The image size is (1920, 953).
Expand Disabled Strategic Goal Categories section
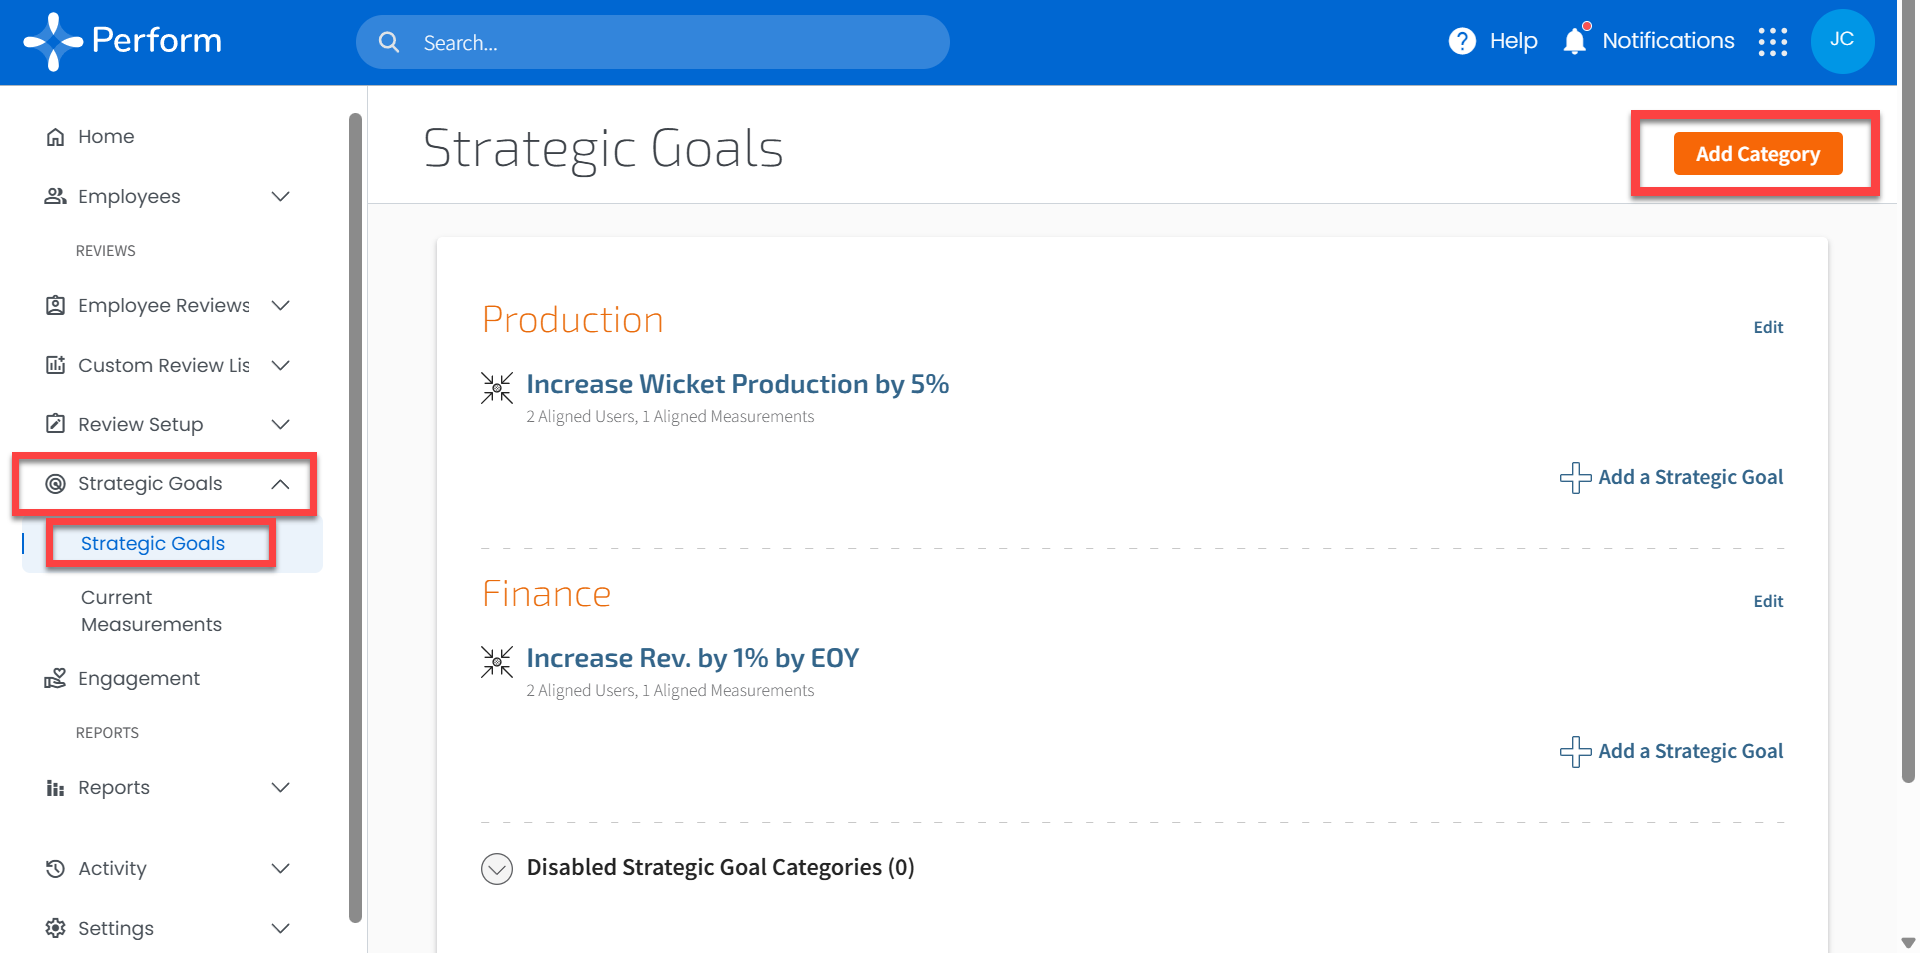pyautogui.click(x=497, y=868)
